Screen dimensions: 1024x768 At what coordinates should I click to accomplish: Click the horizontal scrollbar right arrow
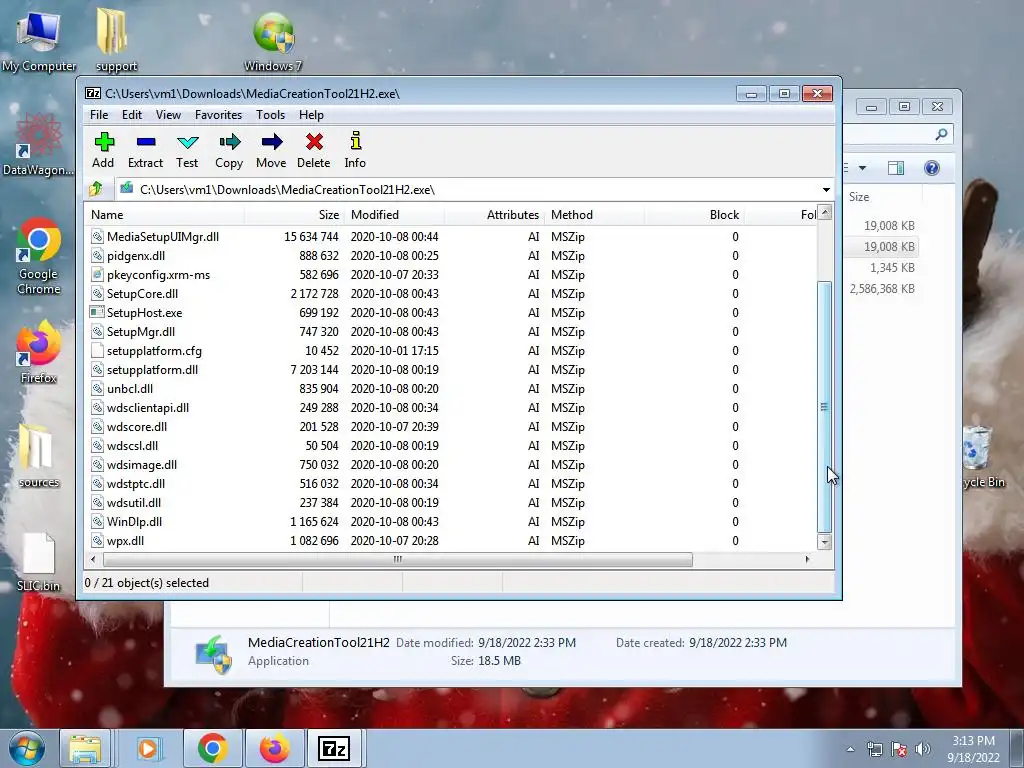[x=808, y=559]
